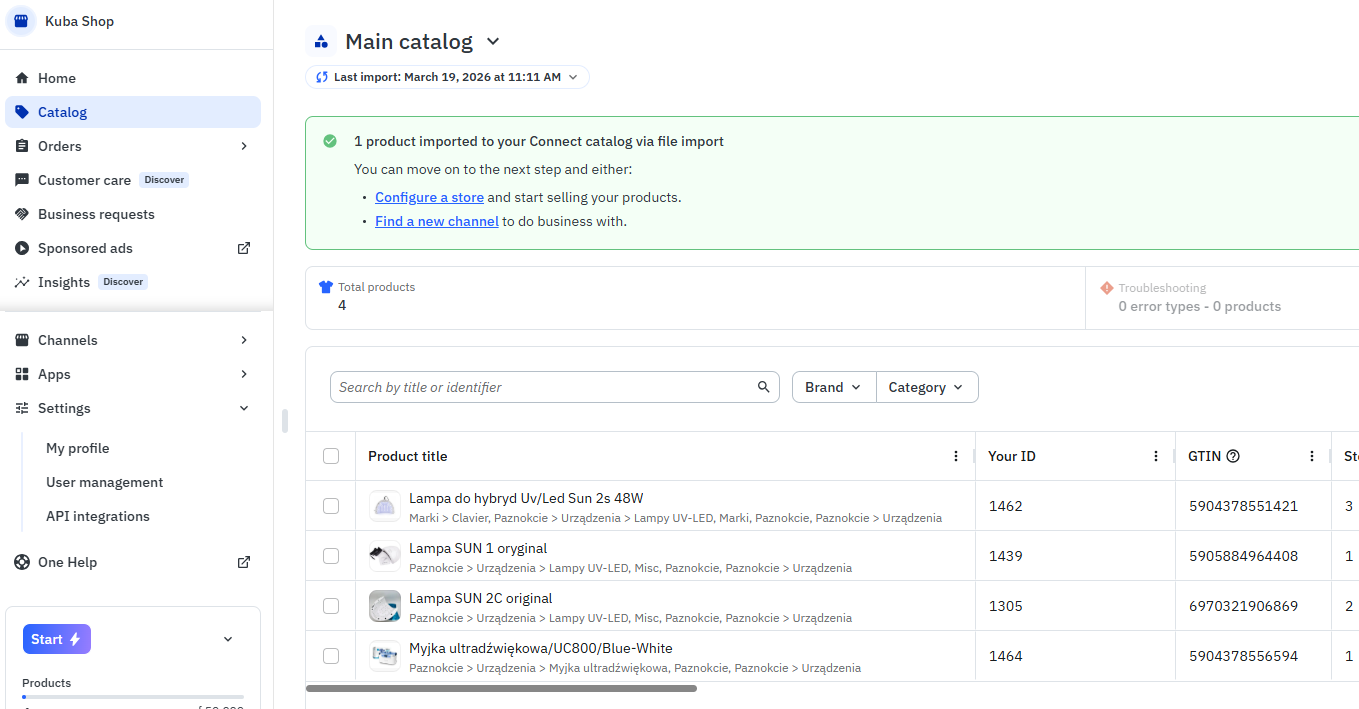Open the Brand filter dropdown
The width and height of the screenshot is (1359, 709).
pyautogui.click(x=833, y=387)
